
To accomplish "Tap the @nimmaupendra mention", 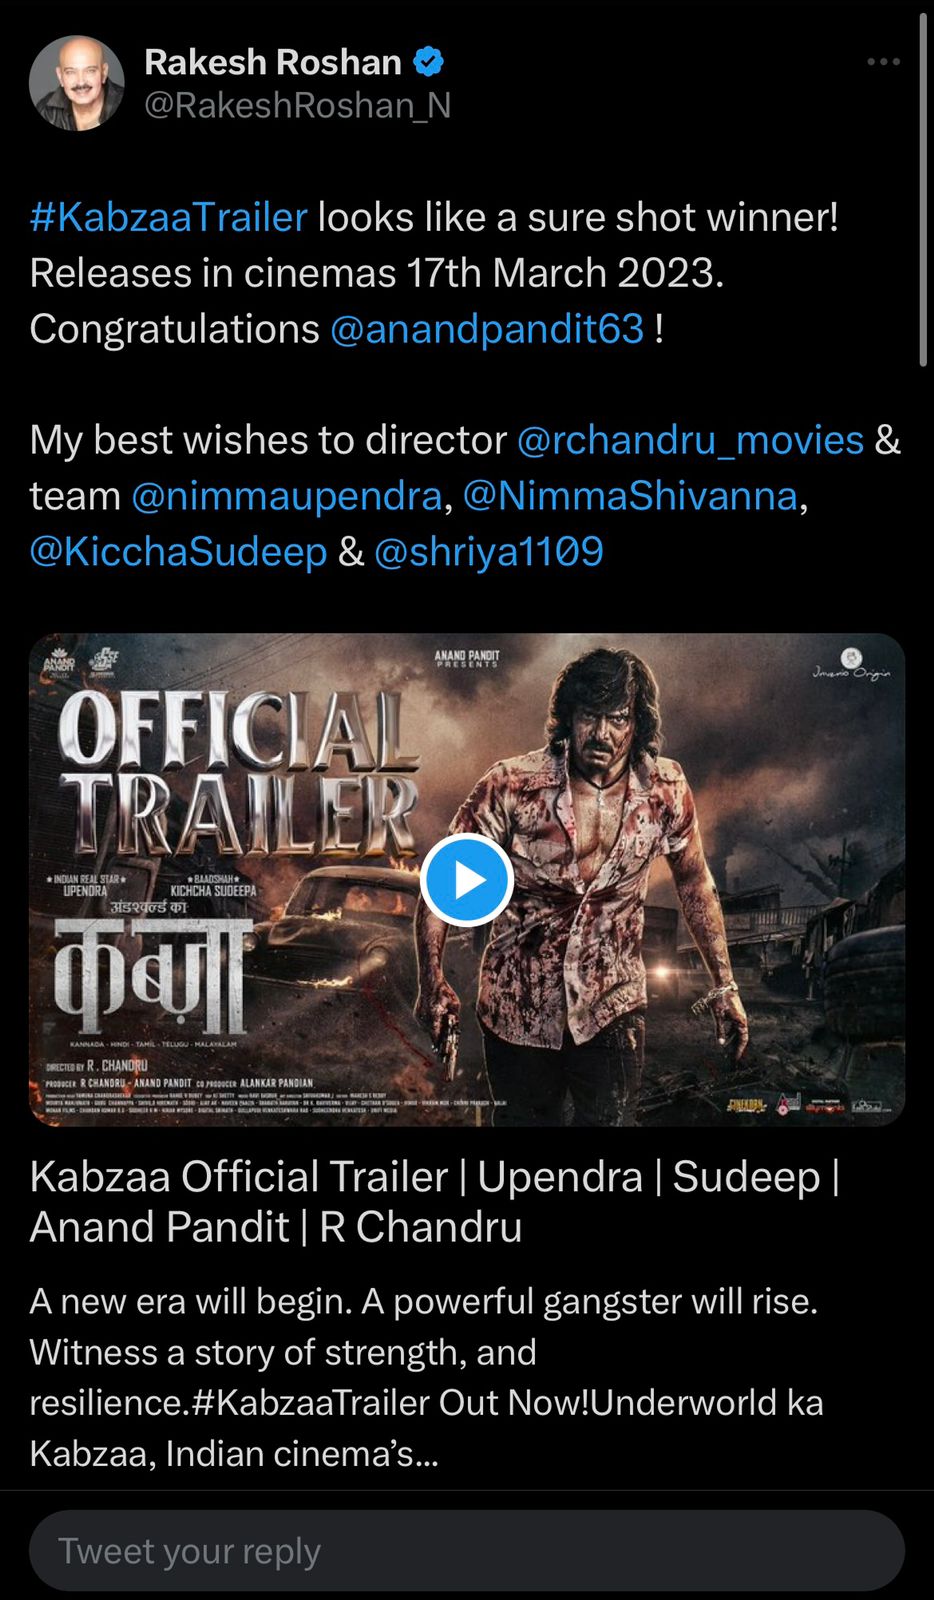I will pos(287,496).
